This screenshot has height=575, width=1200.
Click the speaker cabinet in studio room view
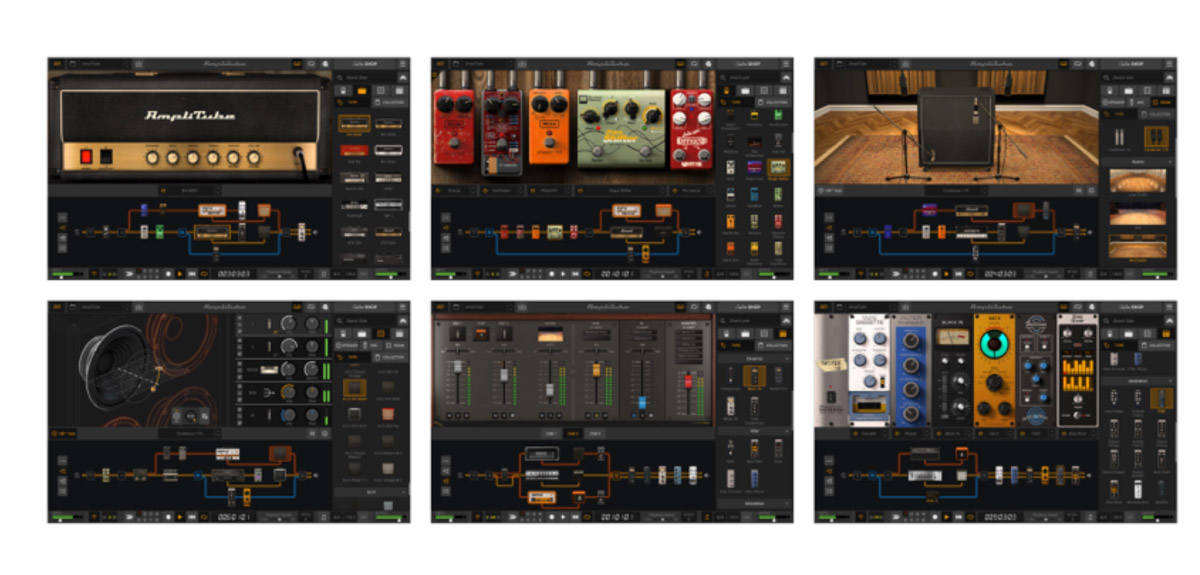[956, 126]
